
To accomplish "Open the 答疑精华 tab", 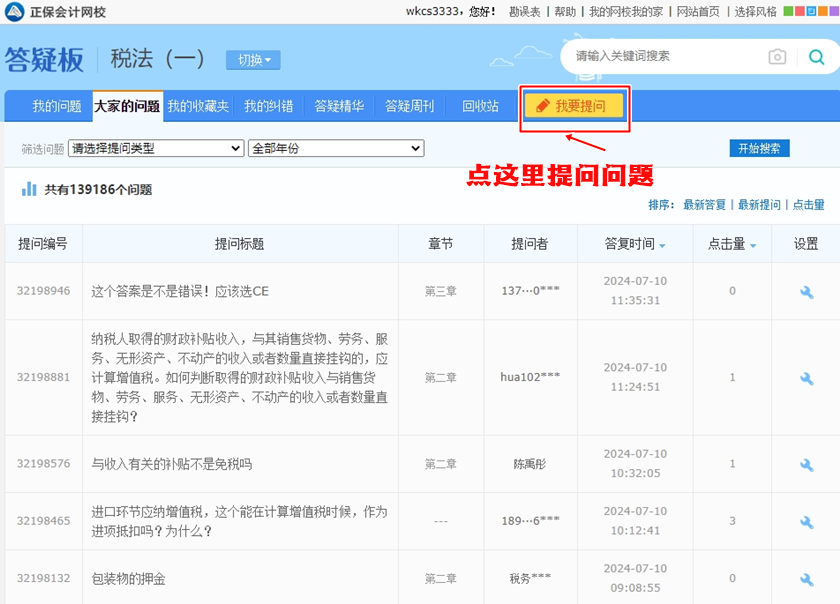I will [x=339, y=106].
